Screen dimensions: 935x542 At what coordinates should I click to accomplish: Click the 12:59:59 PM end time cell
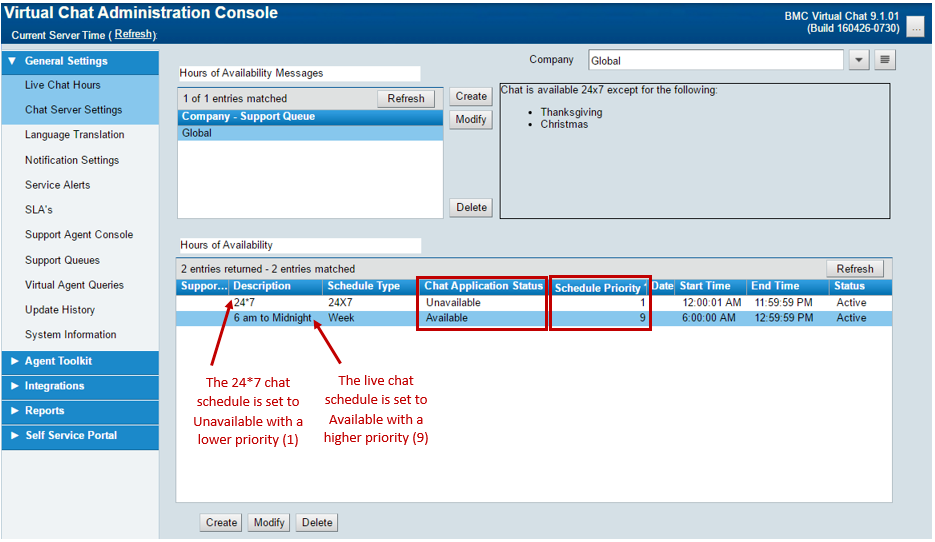(784, 318)
